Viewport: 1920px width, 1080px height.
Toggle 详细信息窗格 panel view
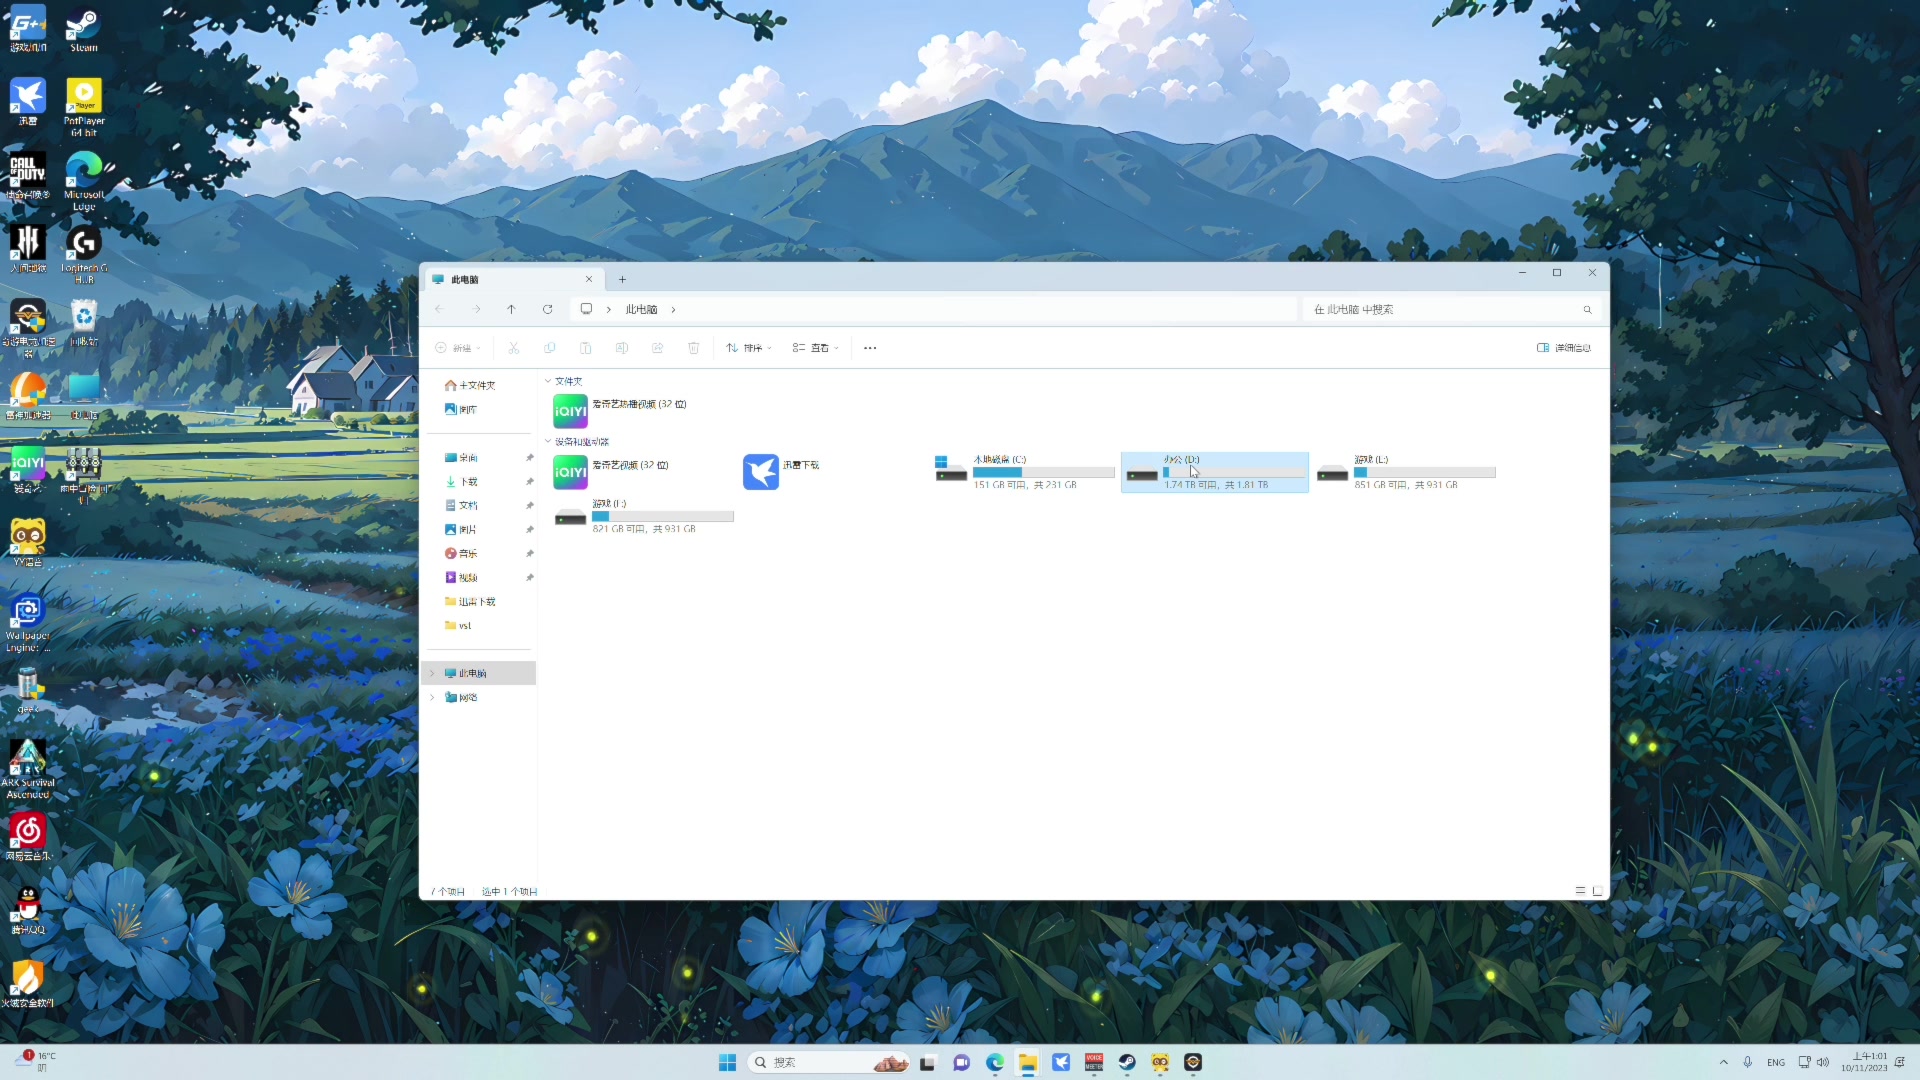(x=1565, y=347)
